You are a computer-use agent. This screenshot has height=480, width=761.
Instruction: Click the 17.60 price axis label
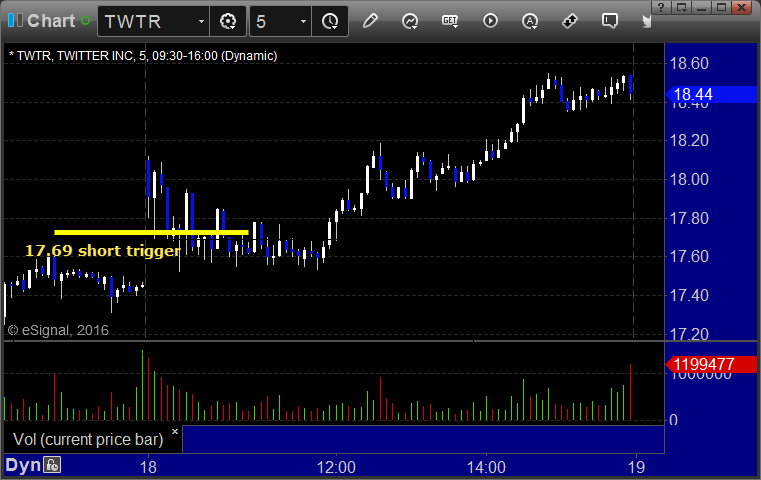[x=689, y=256]
